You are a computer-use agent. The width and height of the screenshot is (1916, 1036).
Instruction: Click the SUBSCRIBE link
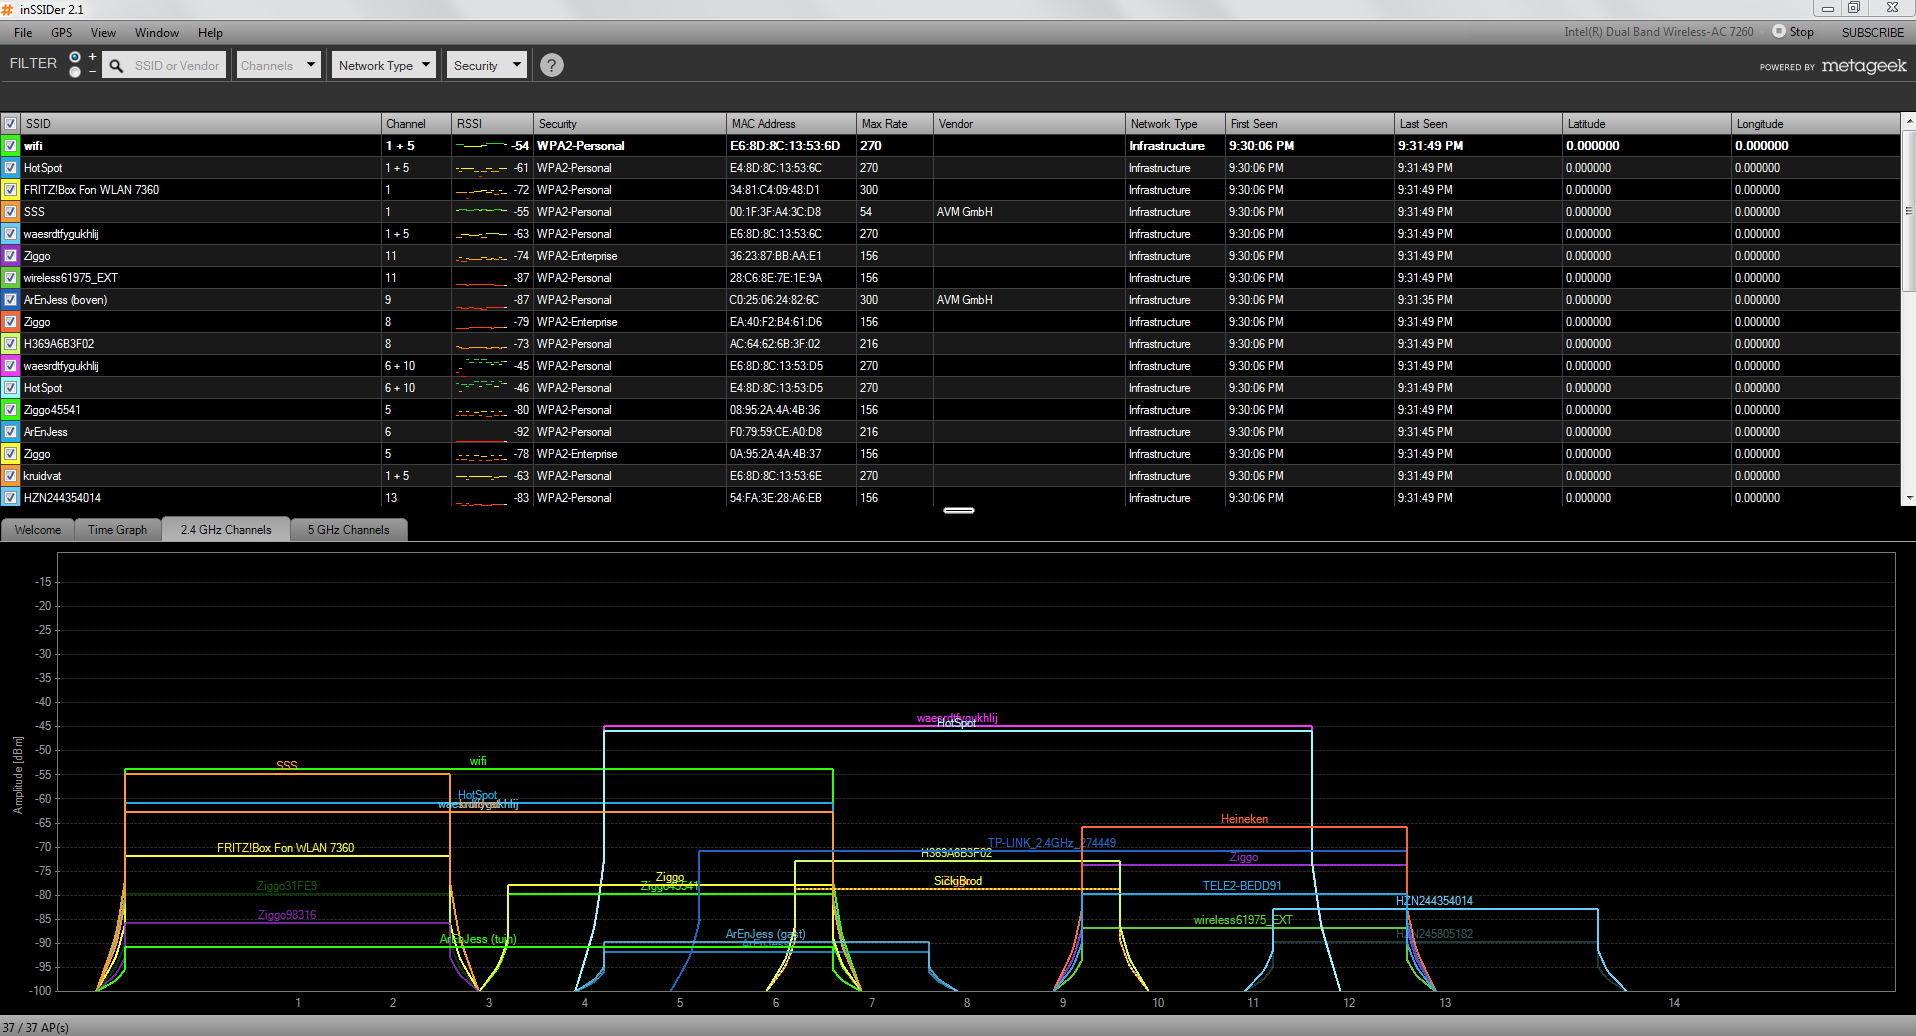[x=1873, y=33]
